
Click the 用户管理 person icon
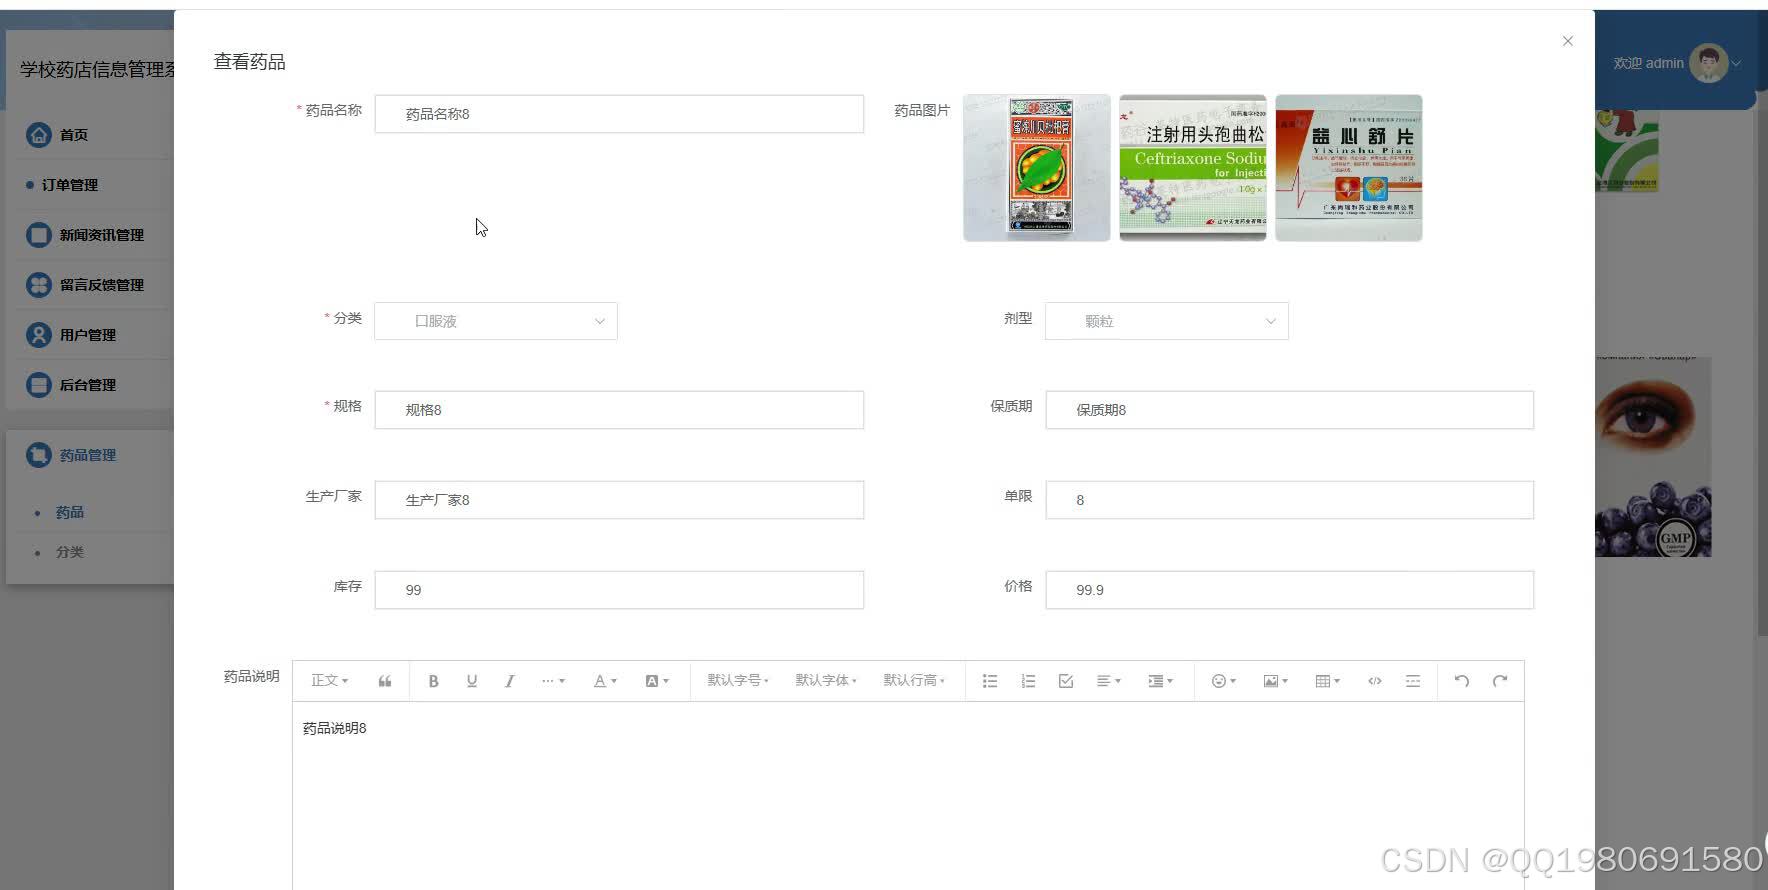[x=38, y=335]
